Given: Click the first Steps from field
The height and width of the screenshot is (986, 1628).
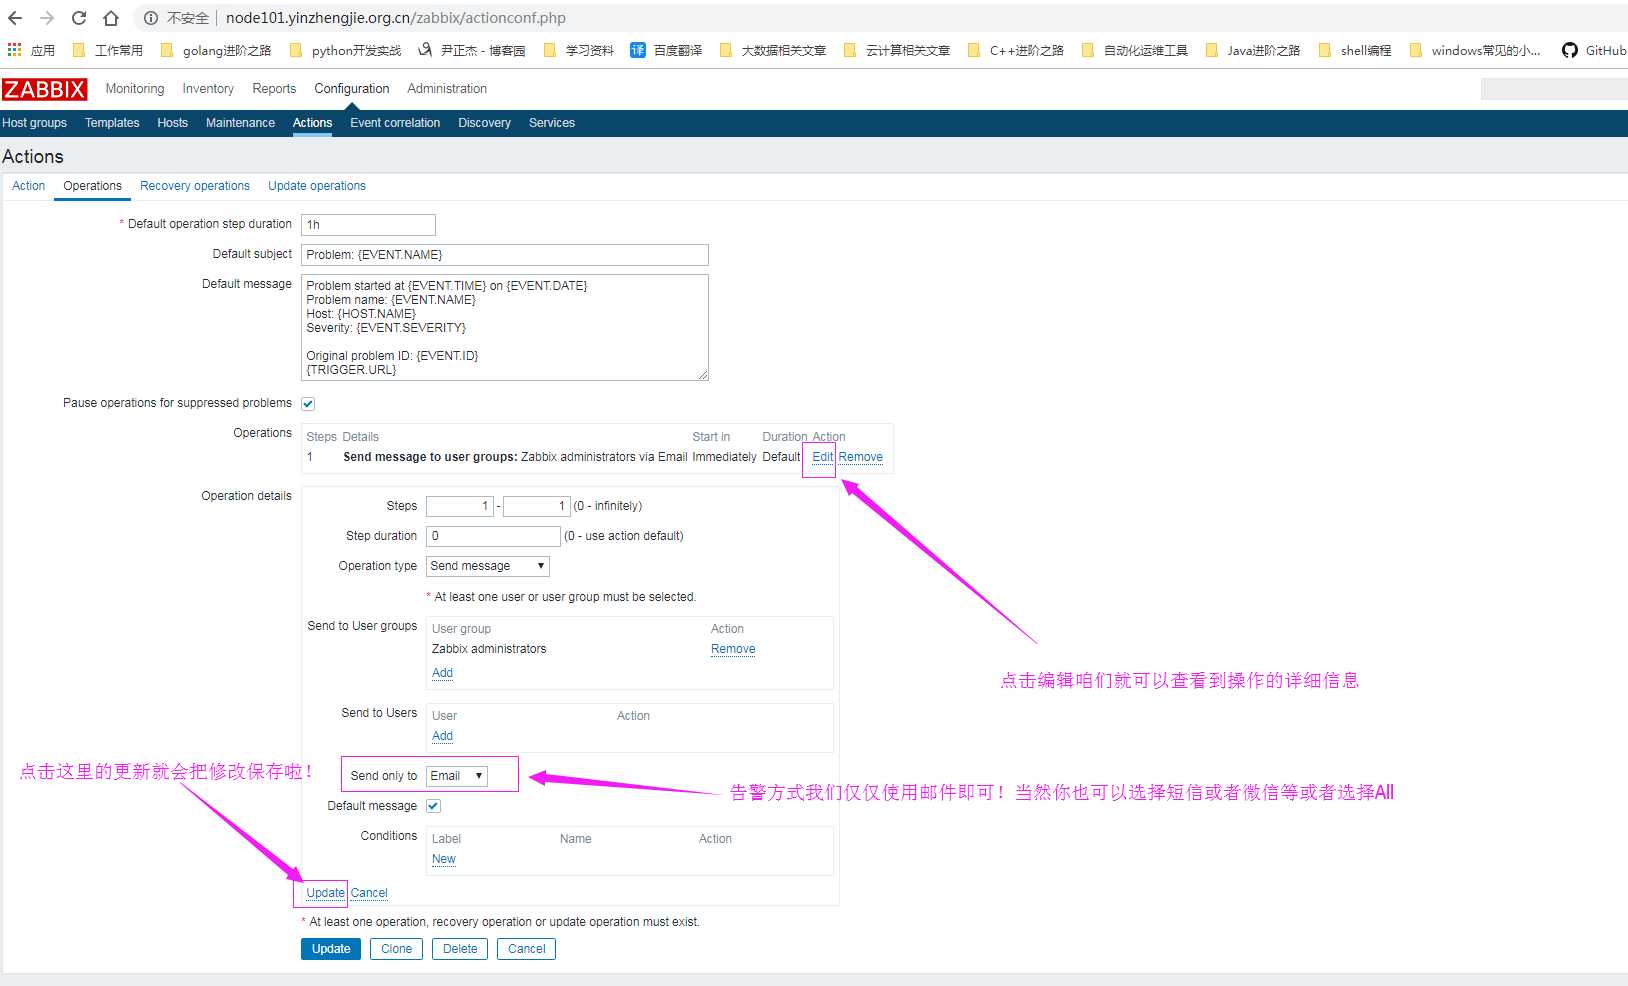Looking at the screenshot, I should [460, 506].
